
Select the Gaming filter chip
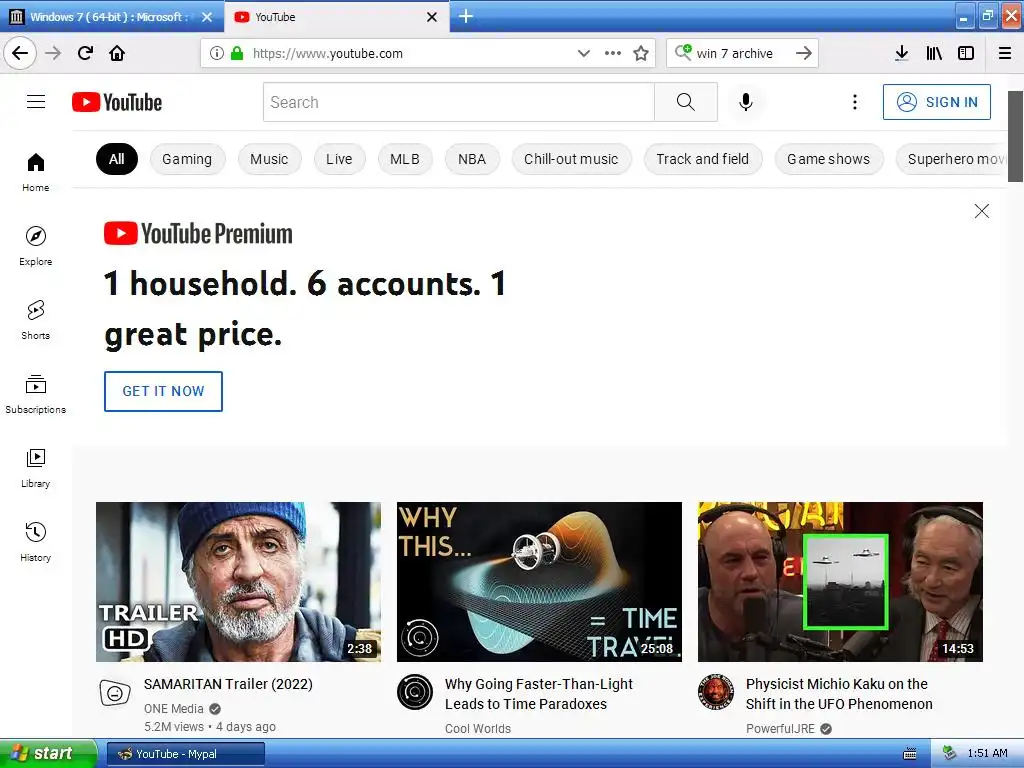pyautogui.click(x=187, y=159)
